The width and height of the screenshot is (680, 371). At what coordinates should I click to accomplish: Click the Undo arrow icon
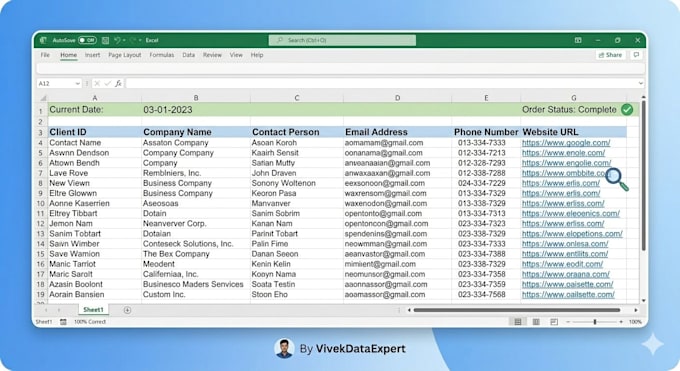pos(117,40)
